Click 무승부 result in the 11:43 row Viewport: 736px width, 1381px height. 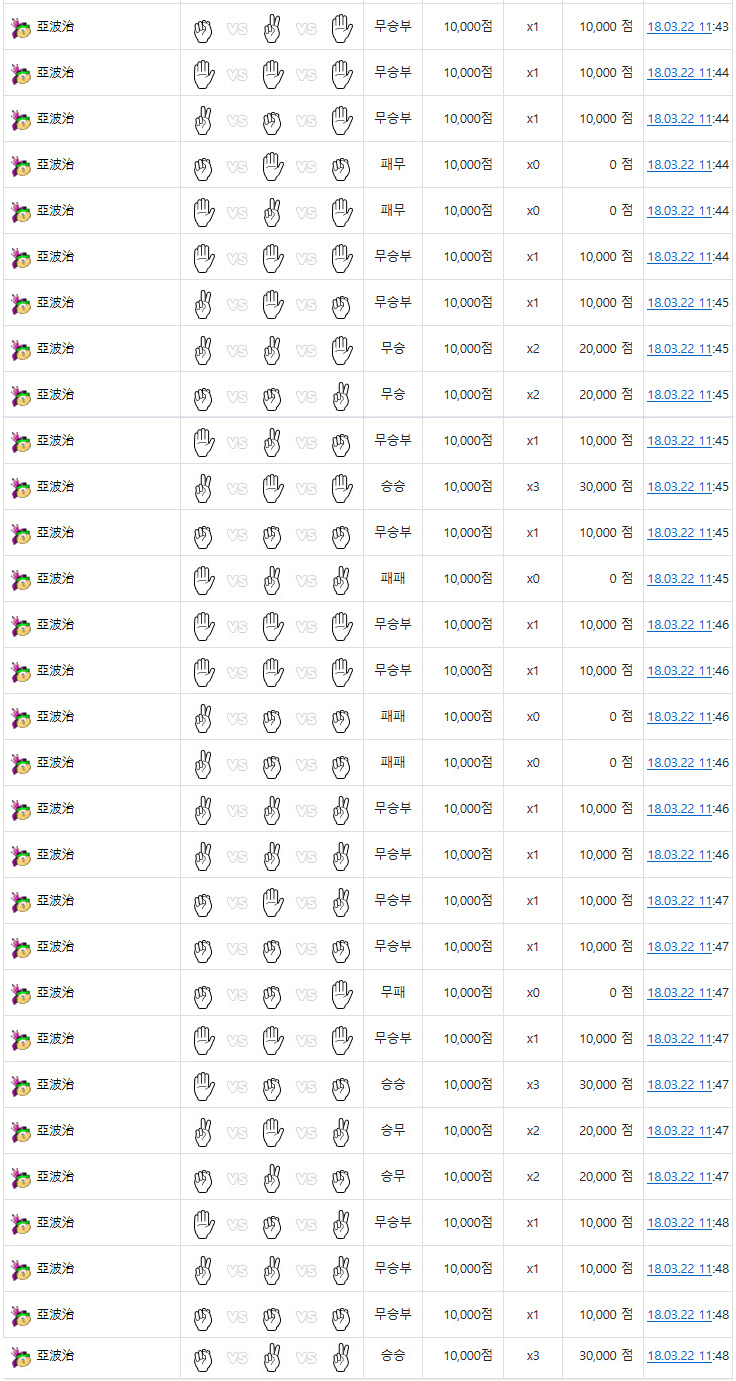tap(393, 26)
